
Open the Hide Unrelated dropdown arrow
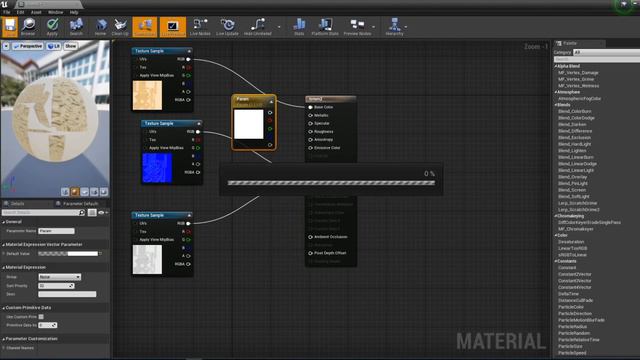pyautogui.click(x=279, y=27)
